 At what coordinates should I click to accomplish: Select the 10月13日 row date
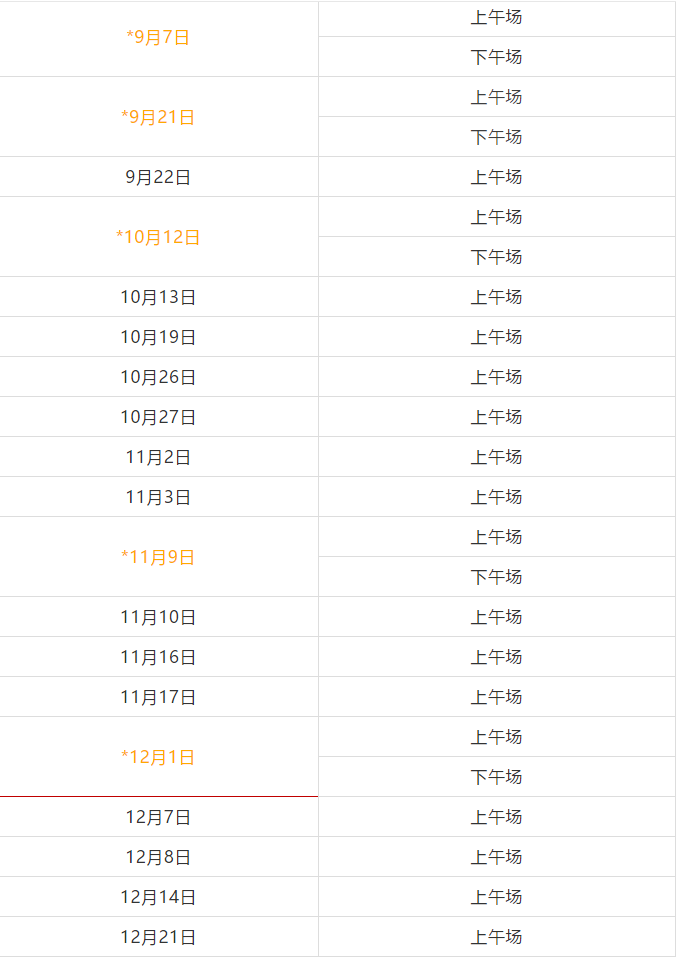coord(158,297)
